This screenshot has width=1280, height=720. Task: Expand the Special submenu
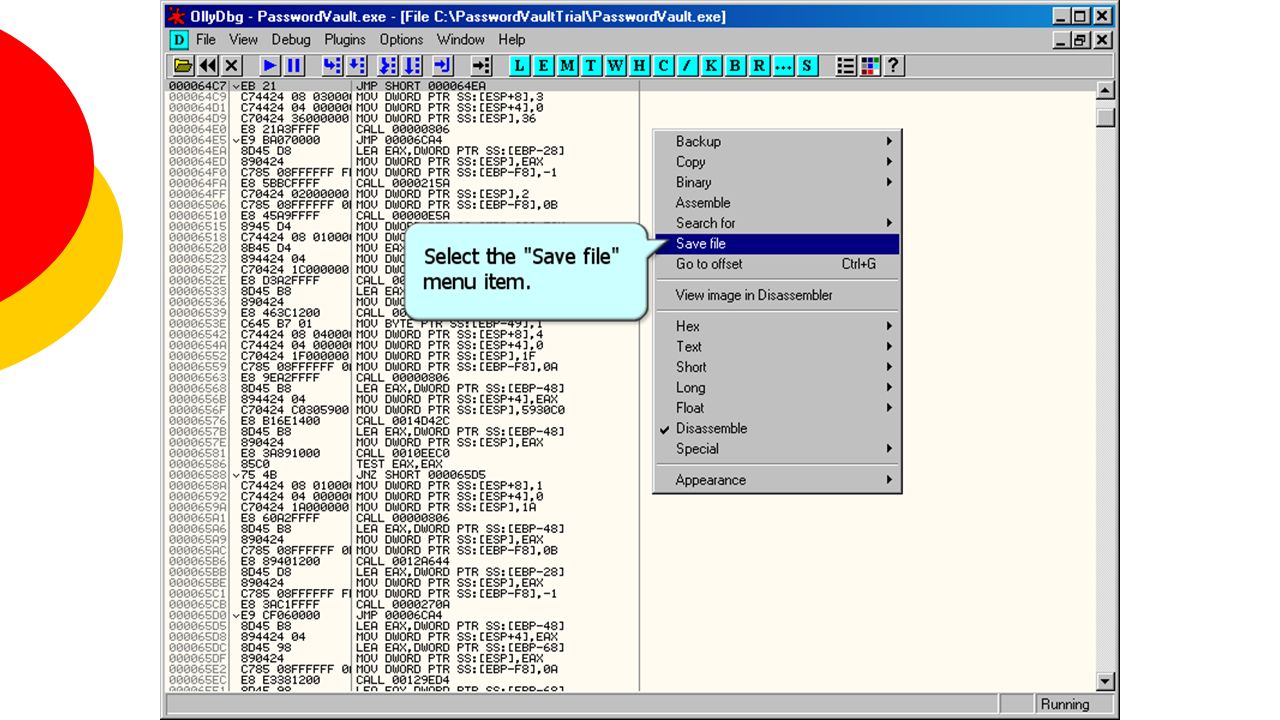(777, 449)
